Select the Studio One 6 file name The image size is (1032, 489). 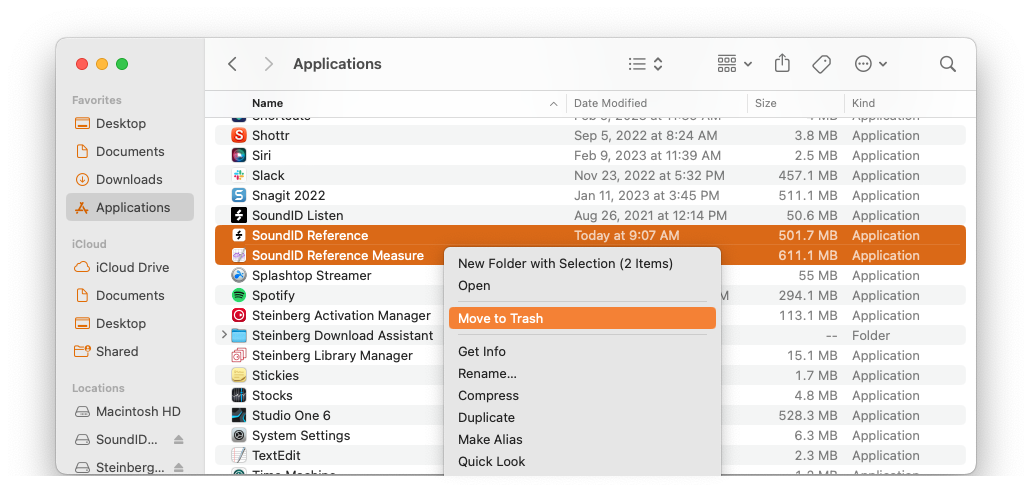[291, 415]
